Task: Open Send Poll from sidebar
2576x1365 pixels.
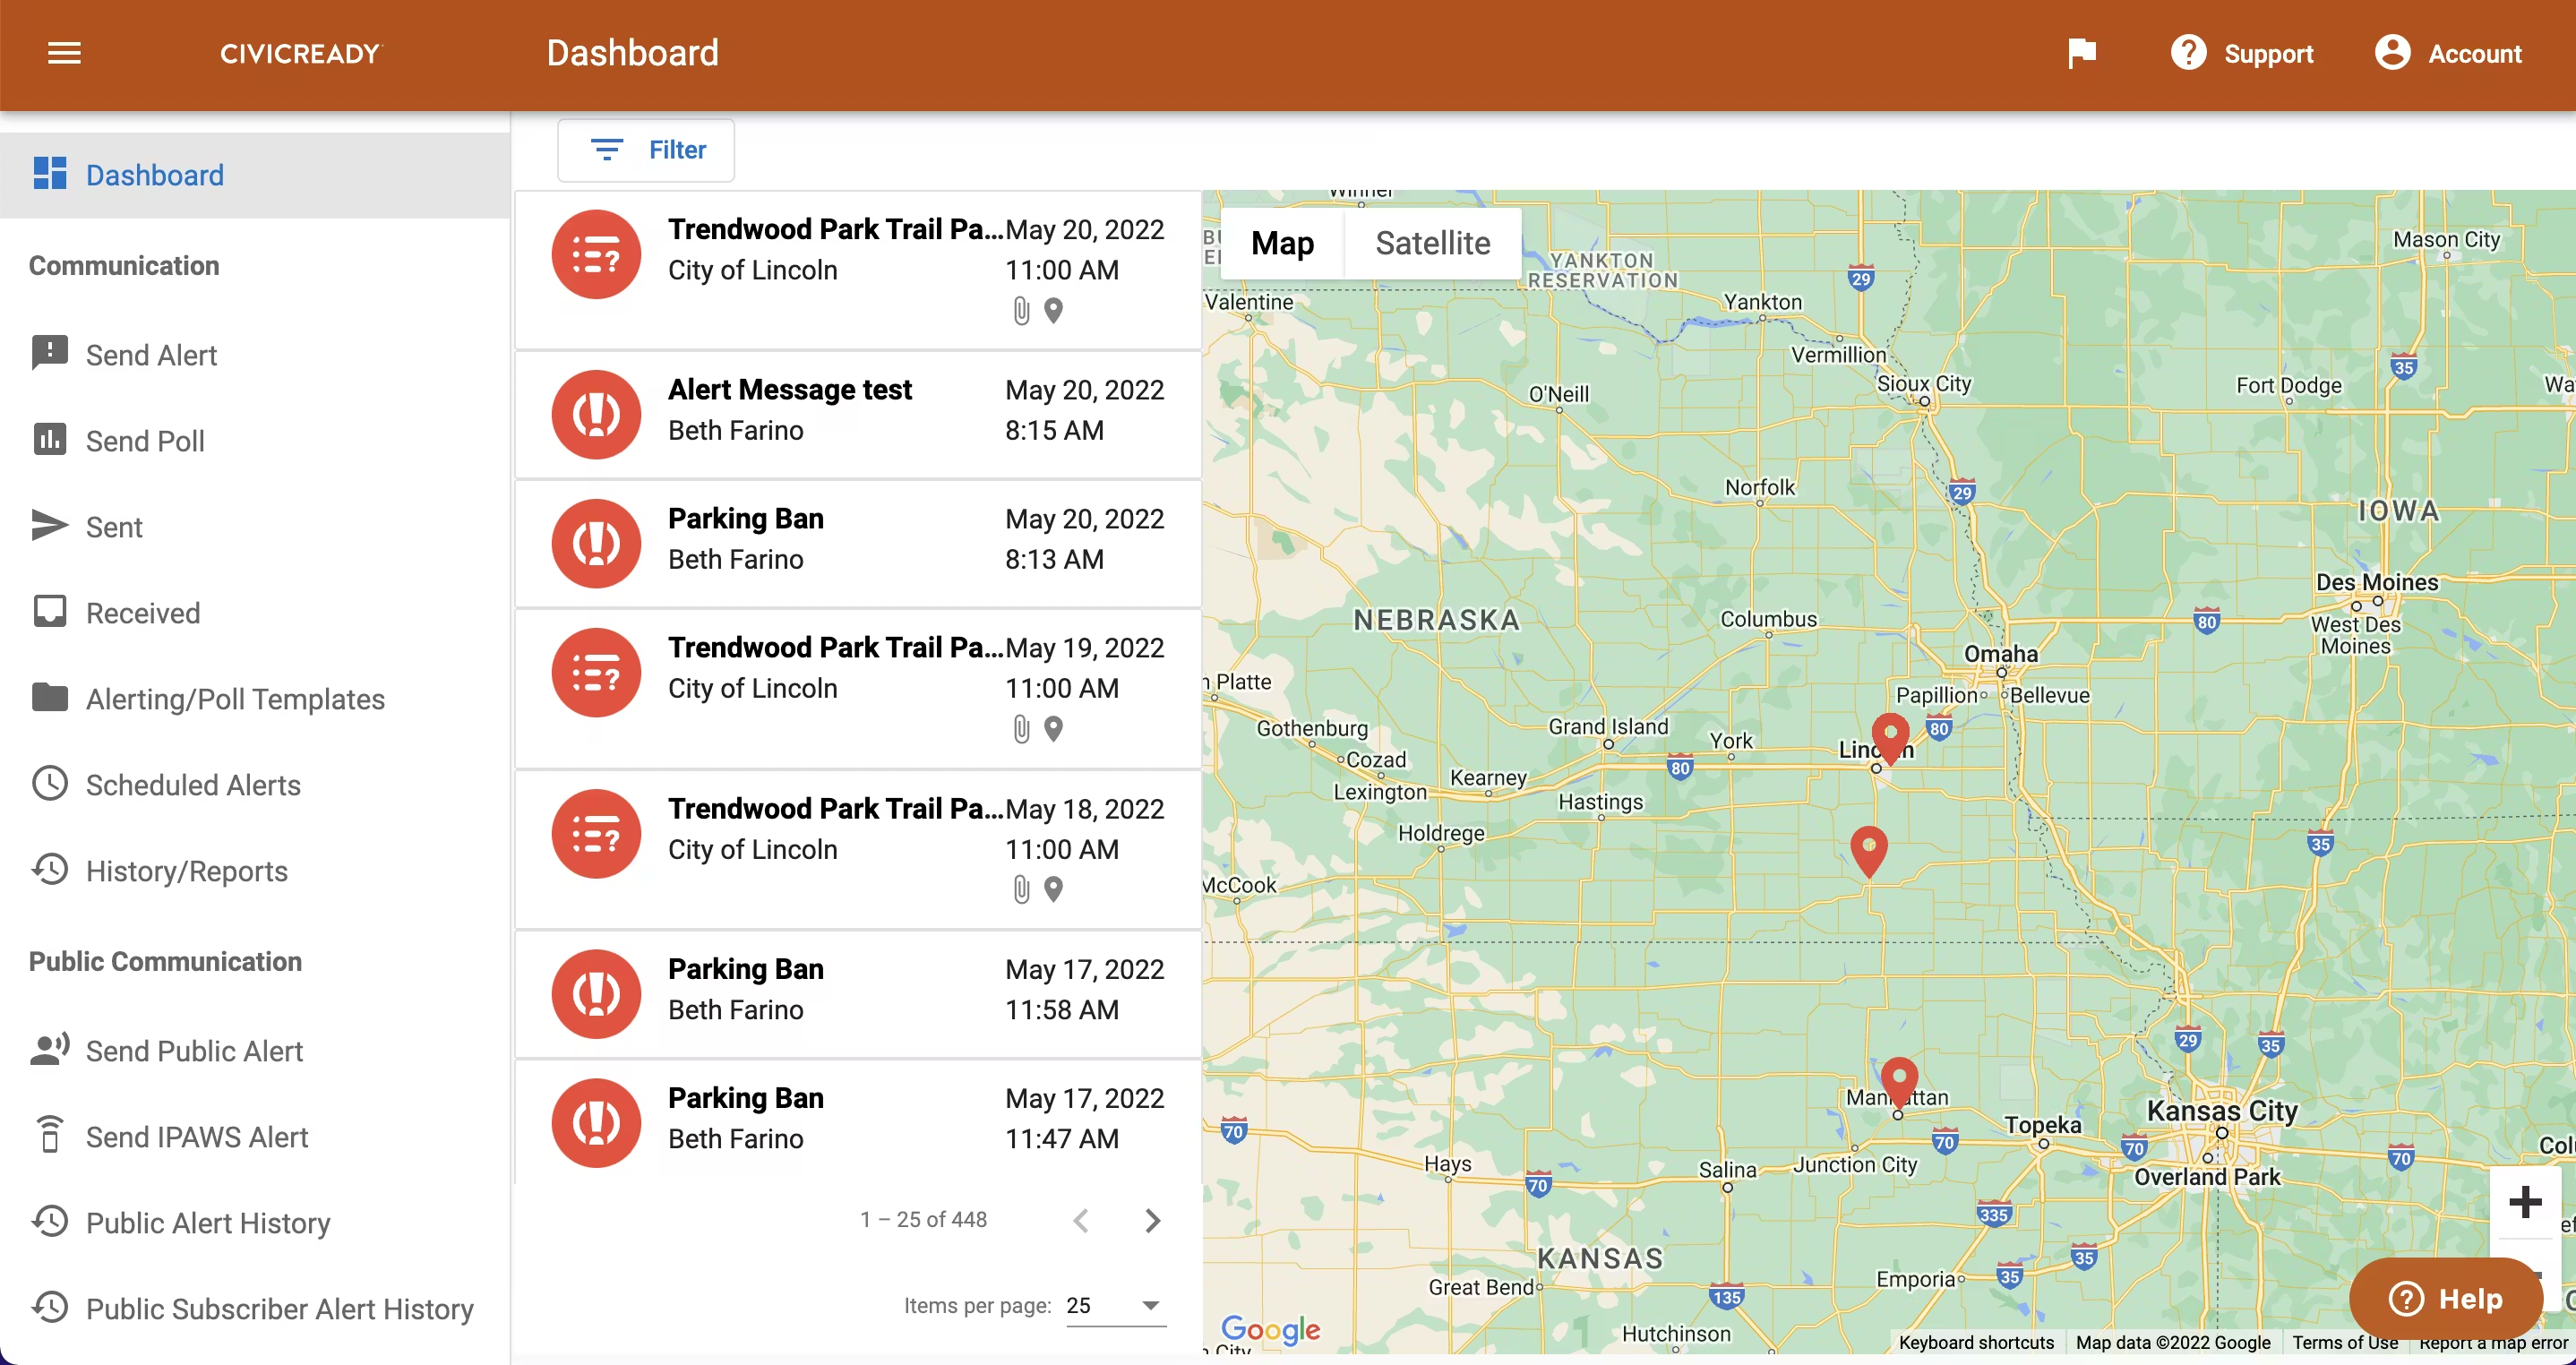Action: point(145,440)
